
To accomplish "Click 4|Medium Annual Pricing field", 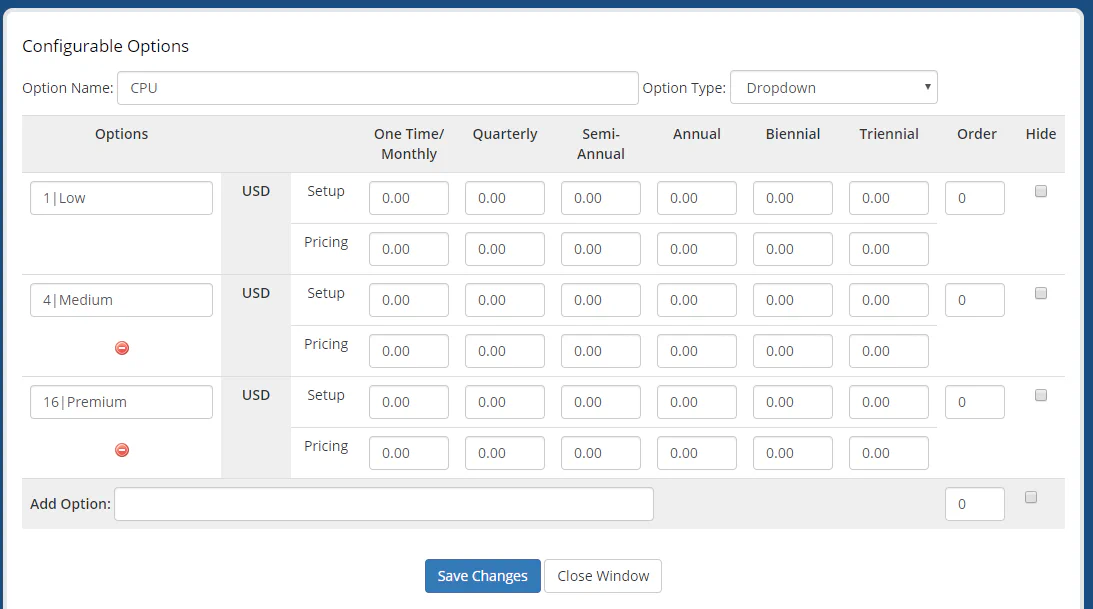I will tap(696, 351).
